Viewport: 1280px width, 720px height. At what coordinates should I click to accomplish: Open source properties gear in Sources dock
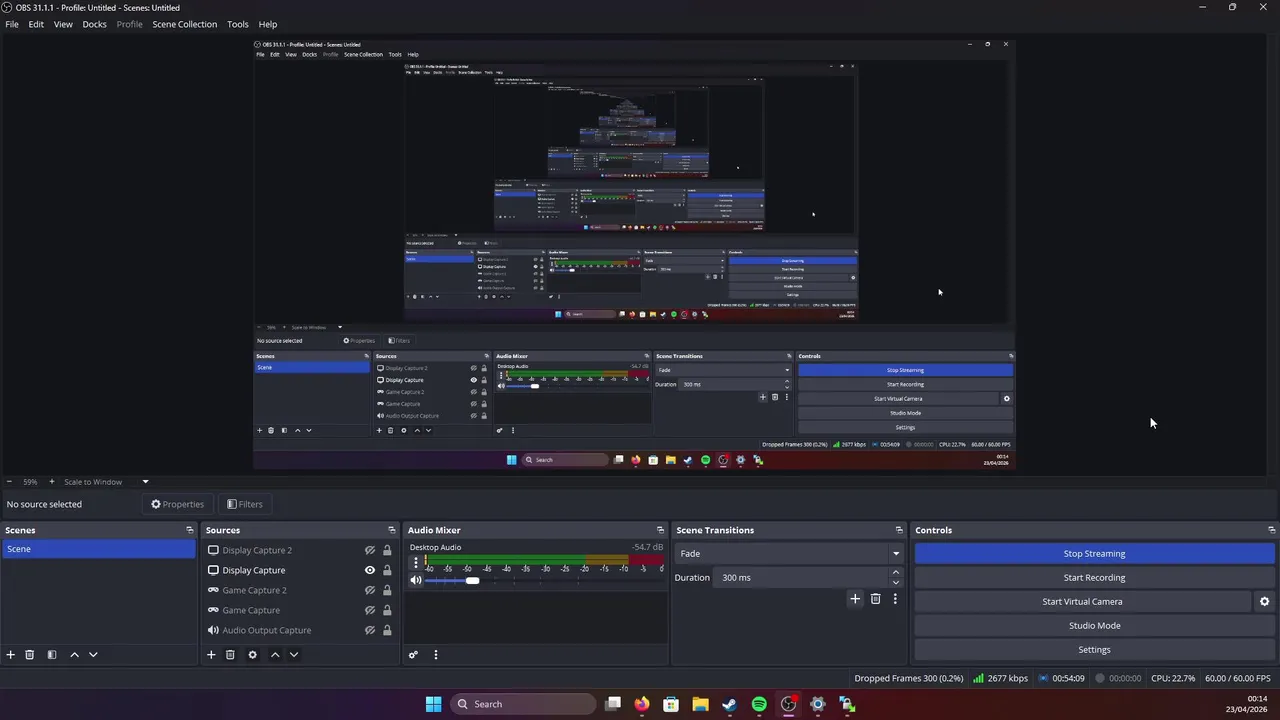[252, 654]
